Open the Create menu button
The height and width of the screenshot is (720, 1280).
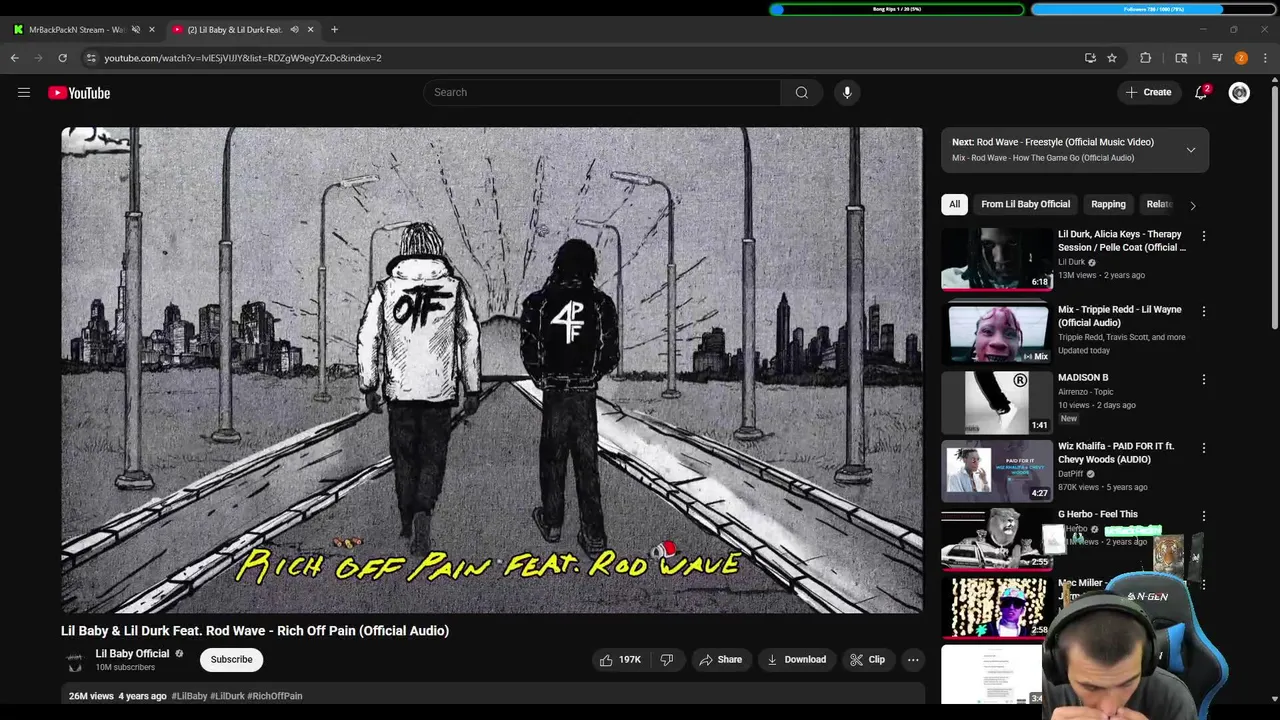[1148, 92]
